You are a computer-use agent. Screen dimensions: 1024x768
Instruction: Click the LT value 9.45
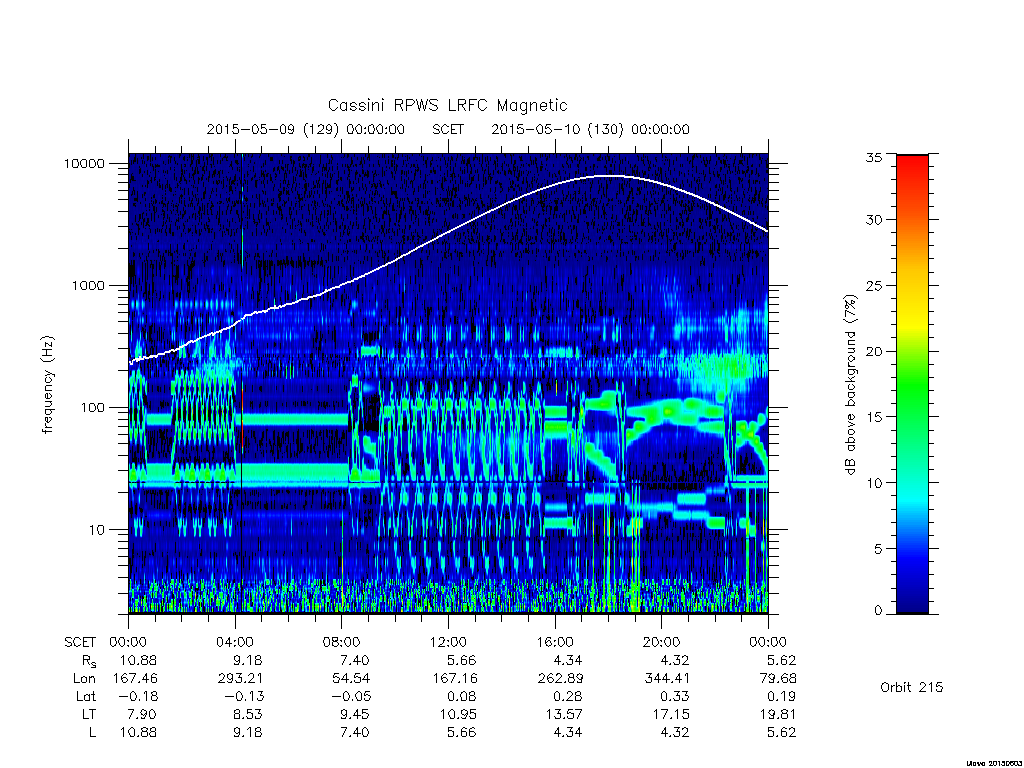[x=355, y=714]
